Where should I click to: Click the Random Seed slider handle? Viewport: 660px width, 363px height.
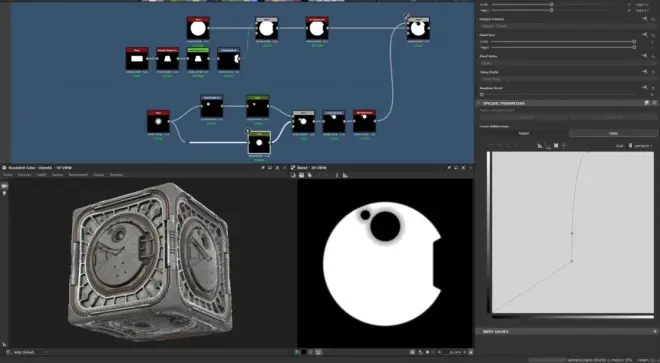[x=482, y=94]
